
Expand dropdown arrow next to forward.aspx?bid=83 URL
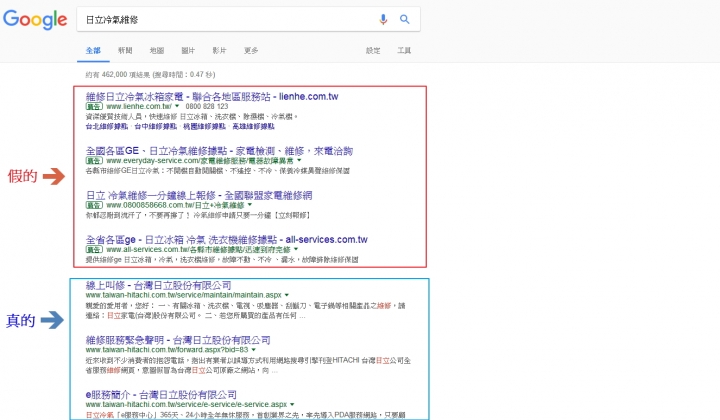click(253, 350)
